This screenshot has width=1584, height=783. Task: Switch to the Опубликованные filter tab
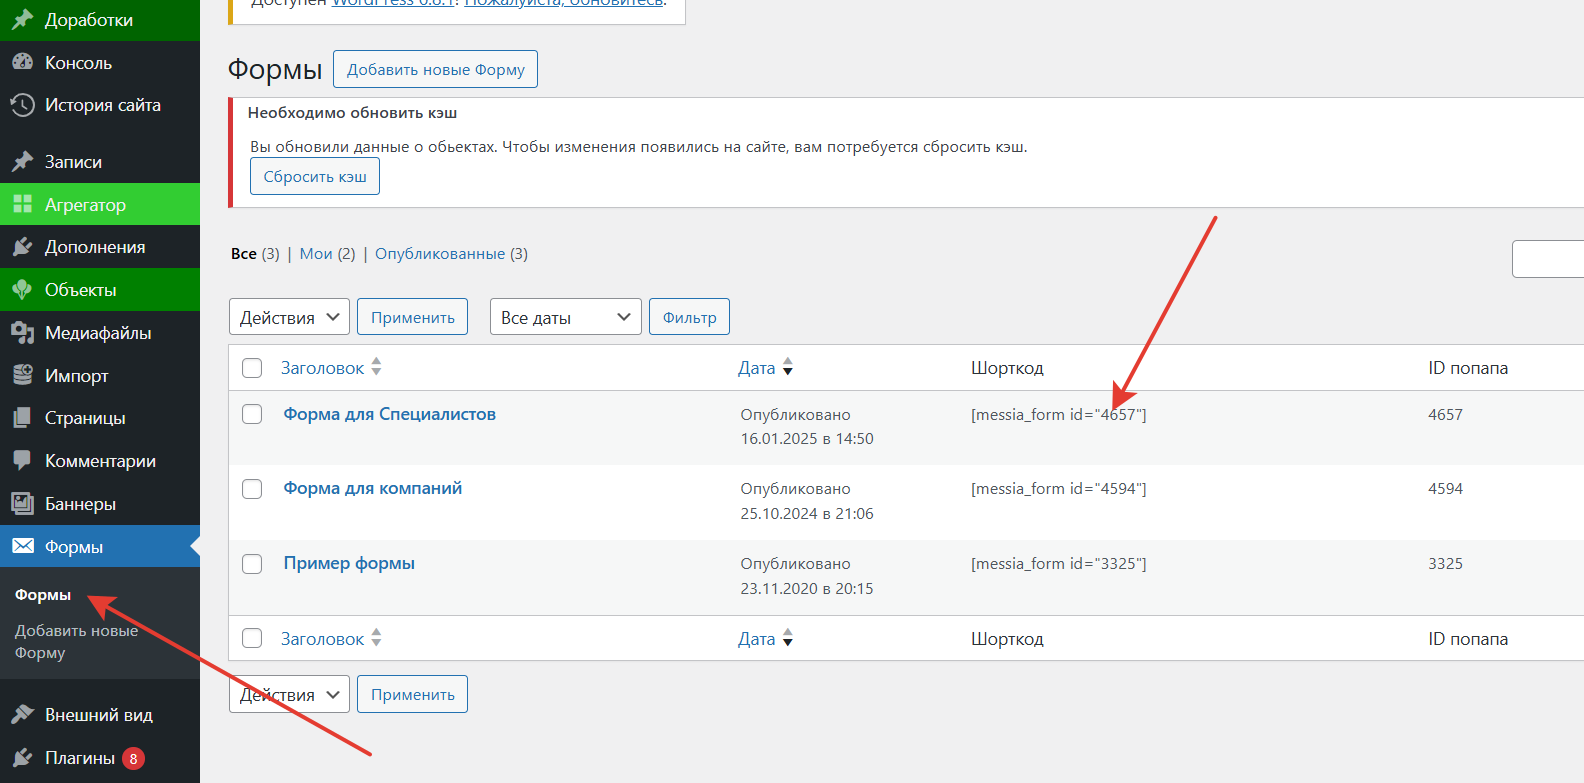pos(440,254)
